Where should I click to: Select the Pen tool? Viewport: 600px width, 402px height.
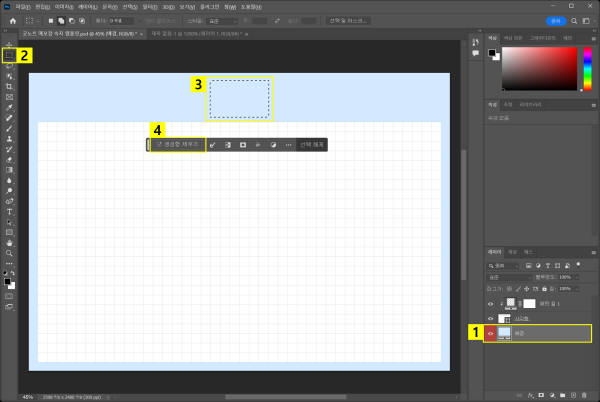coord(9,201)
